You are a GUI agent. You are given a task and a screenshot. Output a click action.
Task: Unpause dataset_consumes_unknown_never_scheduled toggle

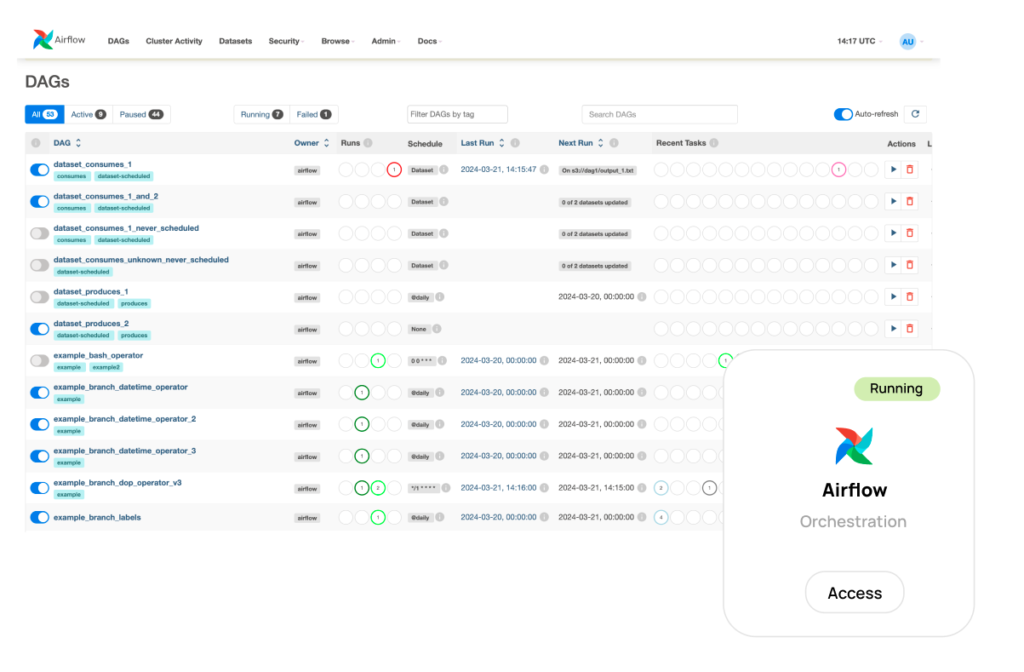coord(40,264)
